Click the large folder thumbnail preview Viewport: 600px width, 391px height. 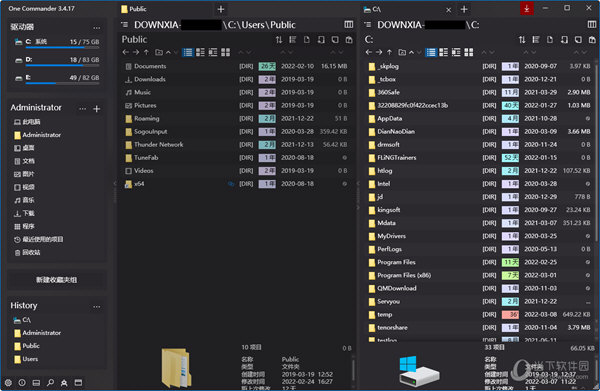176,367
